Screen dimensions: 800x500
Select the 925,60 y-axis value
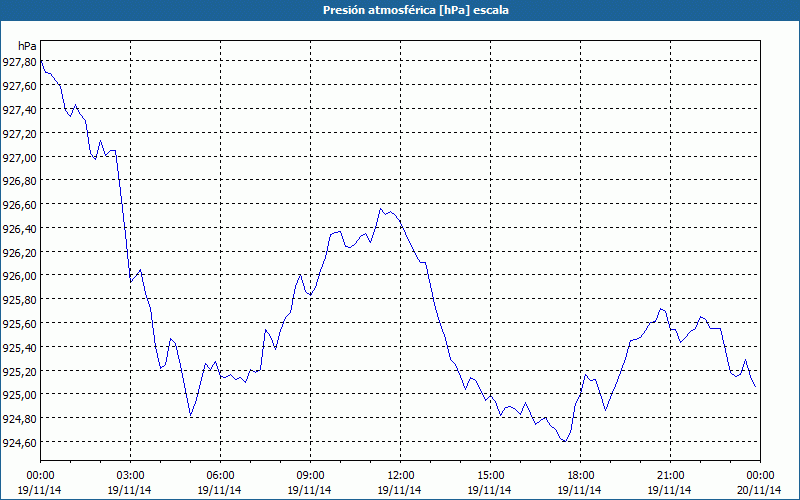click(x=20, y=323)
